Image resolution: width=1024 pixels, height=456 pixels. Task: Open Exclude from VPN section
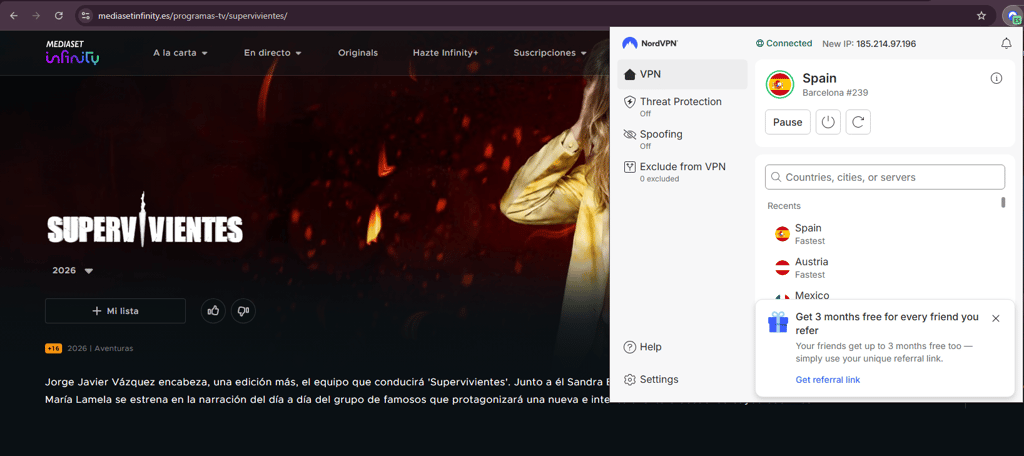click(682, 172)
